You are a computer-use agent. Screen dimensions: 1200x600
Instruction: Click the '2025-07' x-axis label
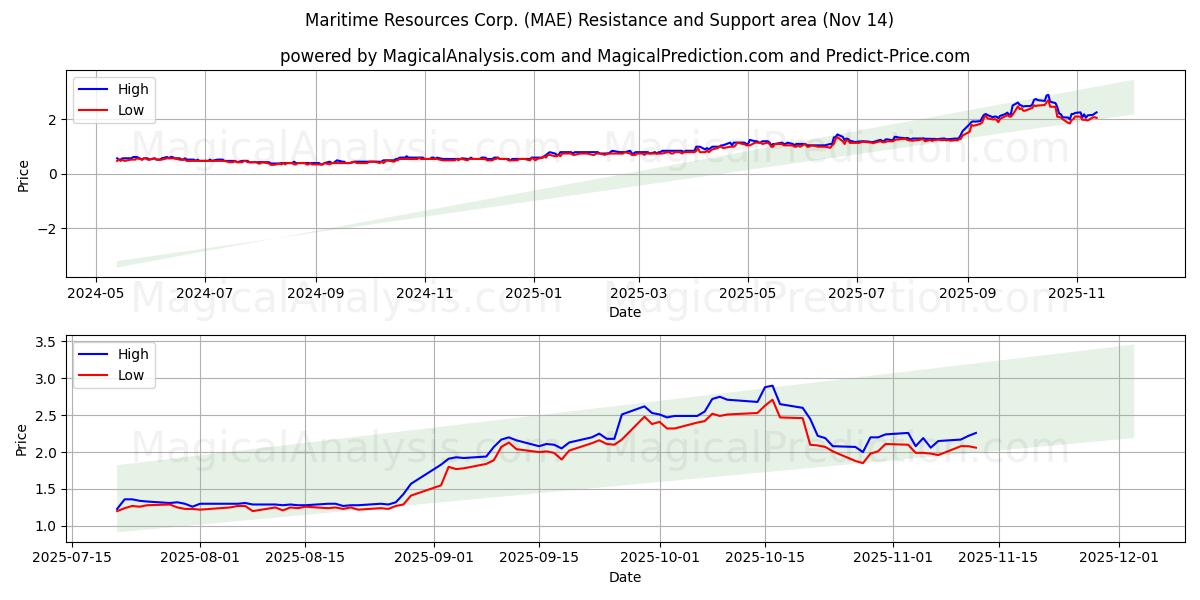857,295
